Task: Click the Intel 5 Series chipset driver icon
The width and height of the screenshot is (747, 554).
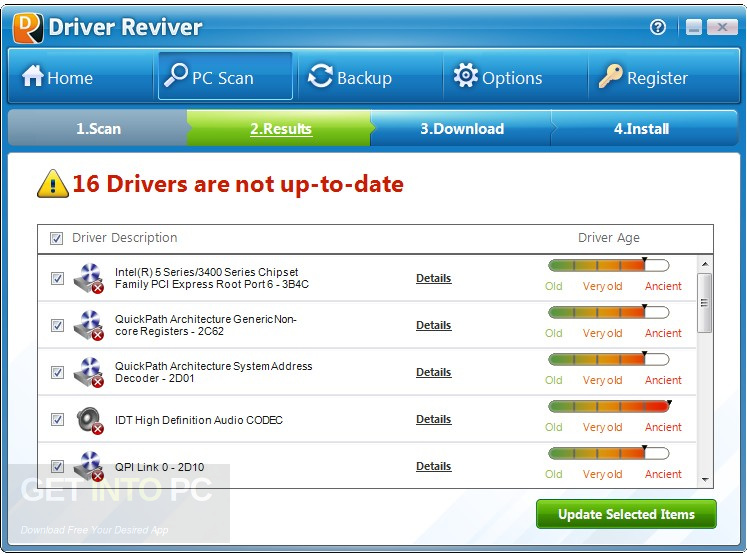Action: (89, 278)
